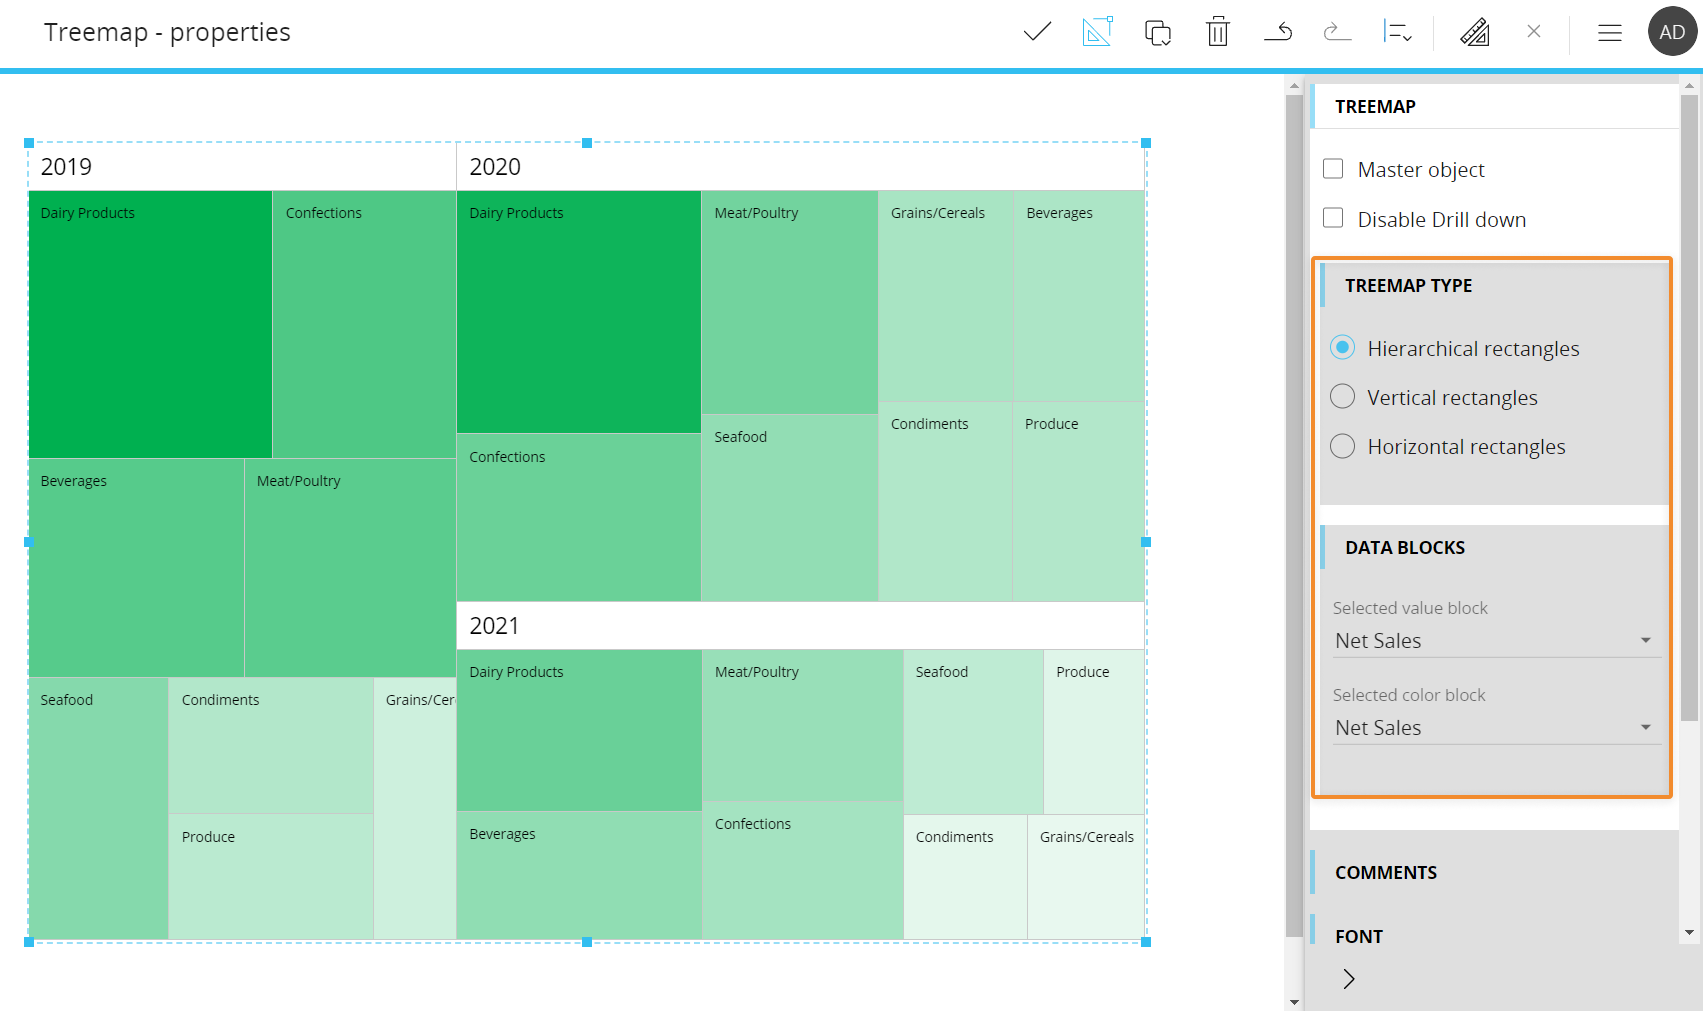Open the alignment options icon
This screenshot has height=1011, width=1703.
[1397, 32]
